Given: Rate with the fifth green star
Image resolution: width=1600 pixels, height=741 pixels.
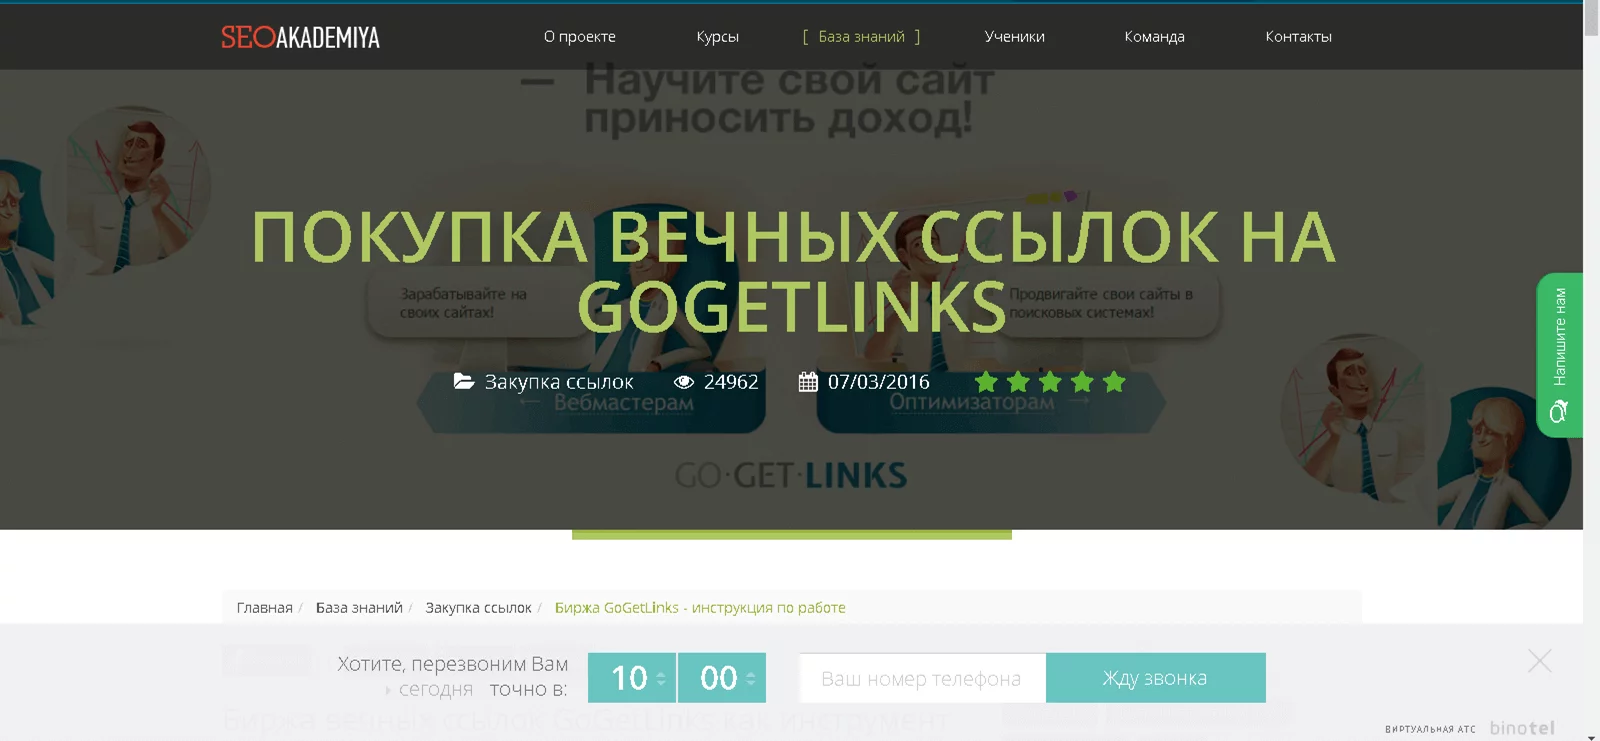Looking at the screenshot, I should [1114, 382].
